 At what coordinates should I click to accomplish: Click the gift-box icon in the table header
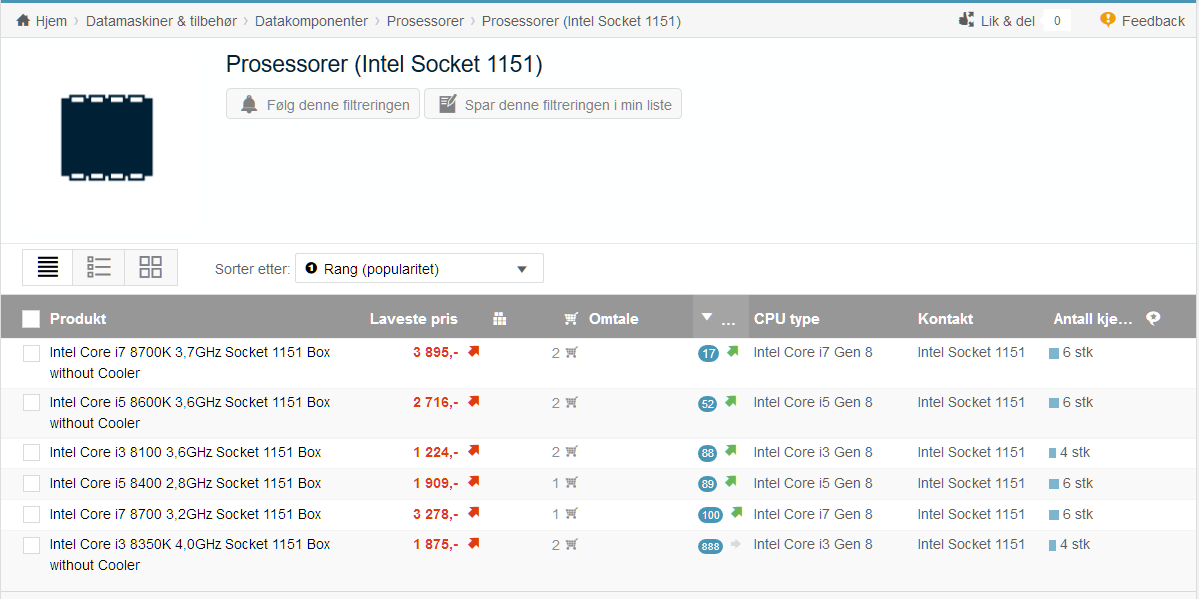(499, 319)
